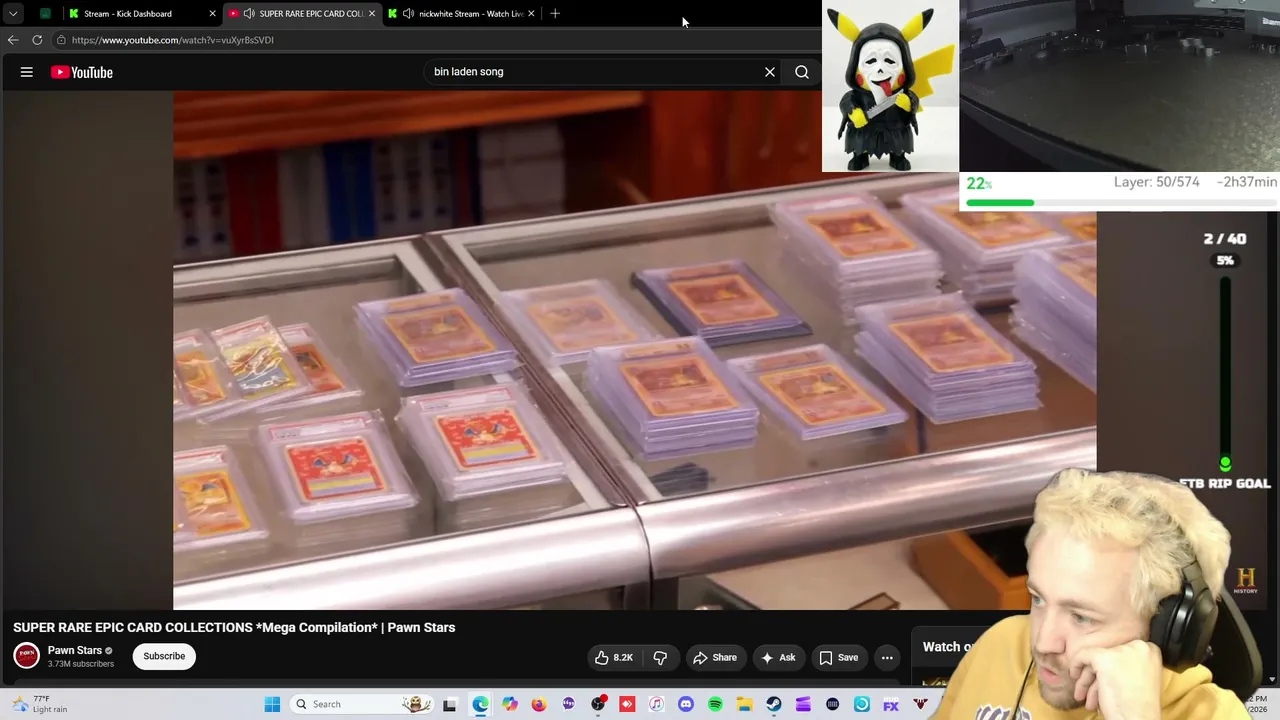Screen dimensions: 1280x720
Task: Click the 3D print progress bar at 22%
Action: [x=1121, y=203]
